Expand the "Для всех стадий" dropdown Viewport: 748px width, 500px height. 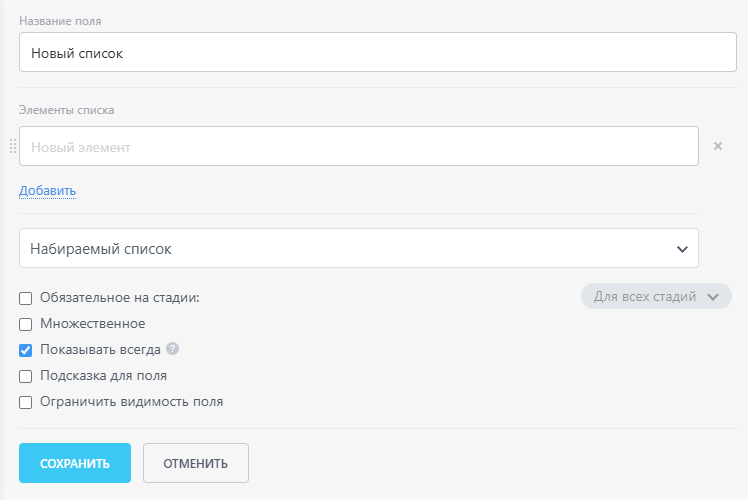tap(655, 297)
